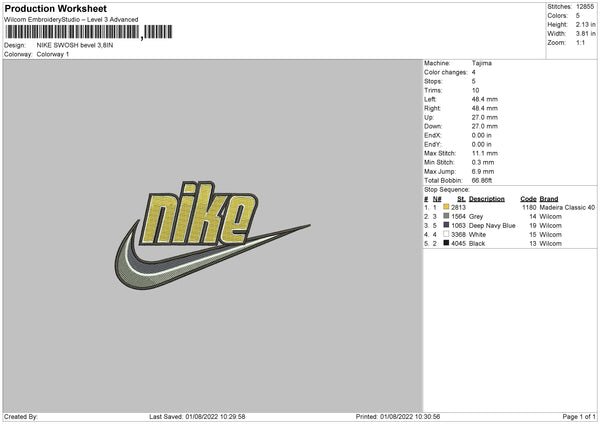This screenshot has width=600, height=424.
Task: Click the Deep Navy Blue description
Action: point(492,225)
